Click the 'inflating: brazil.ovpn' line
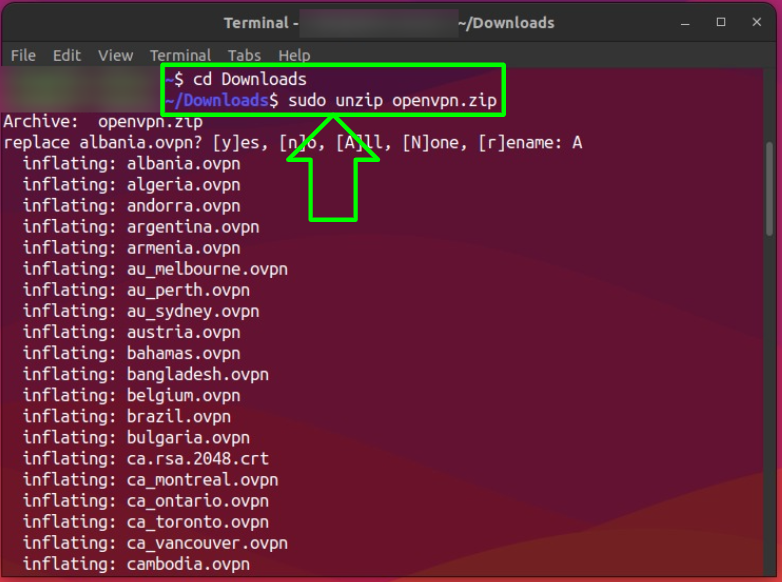The width and height of the screenshot is (782, 582). coord(127,416)
